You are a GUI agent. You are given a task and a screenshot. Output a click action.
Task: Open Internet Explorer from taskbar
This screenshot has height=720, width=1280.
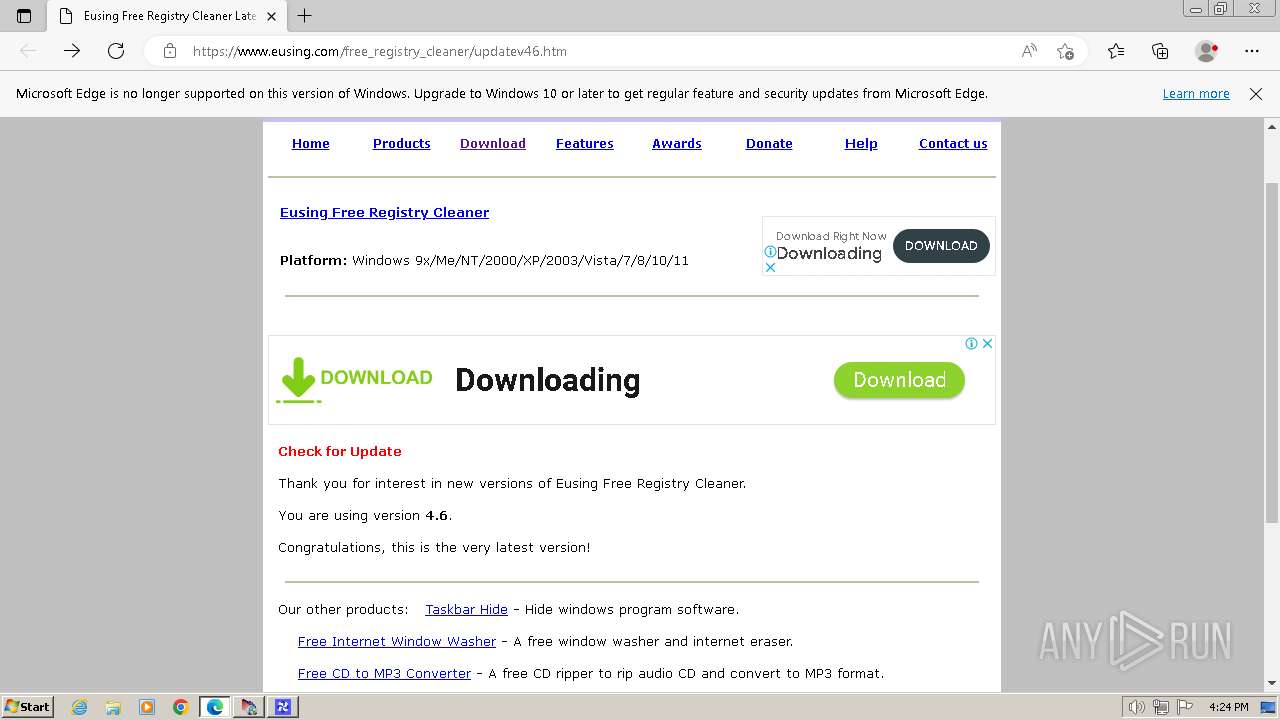click(79, 707)
